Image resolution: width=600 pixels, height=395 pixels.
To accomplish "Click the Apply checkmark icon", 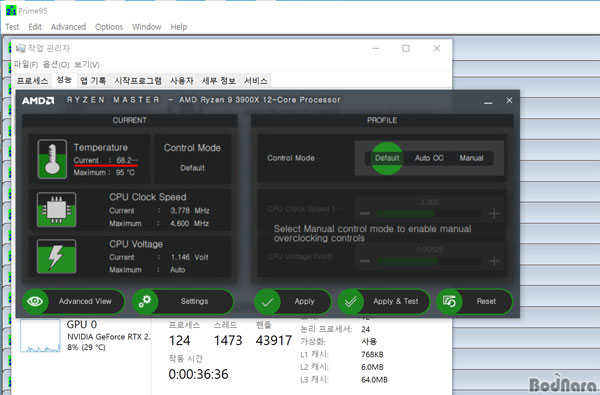I will 267,302.
